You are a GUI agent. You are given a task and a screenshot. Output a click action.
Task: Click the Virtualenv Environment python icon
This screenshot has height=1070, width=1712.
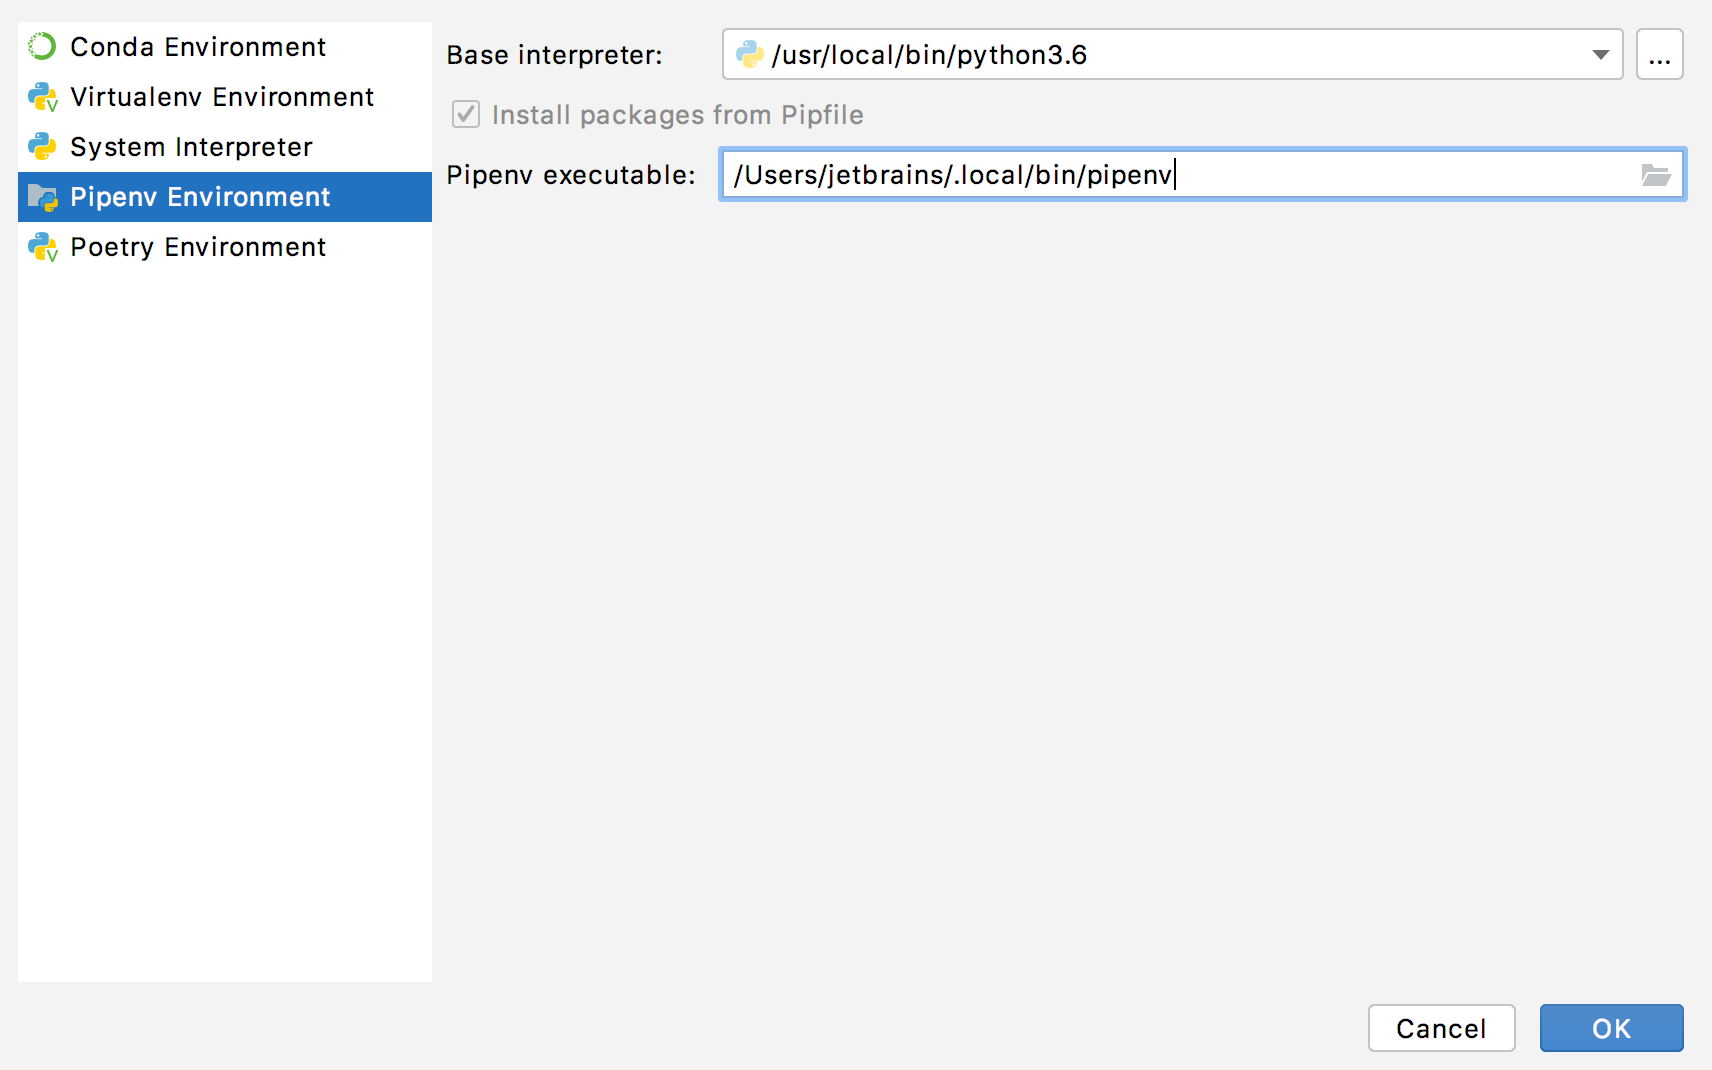tap(42, 96)
